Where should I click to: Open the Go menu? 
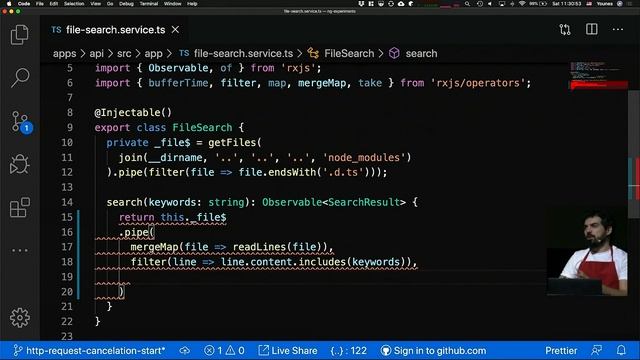pyautogui.click(x=110, y=4)
